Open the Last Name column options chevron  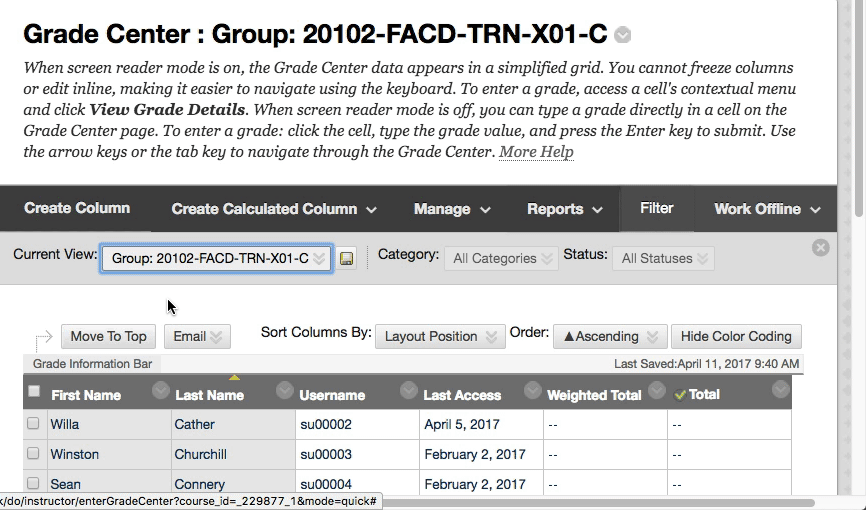click(284, 390)
